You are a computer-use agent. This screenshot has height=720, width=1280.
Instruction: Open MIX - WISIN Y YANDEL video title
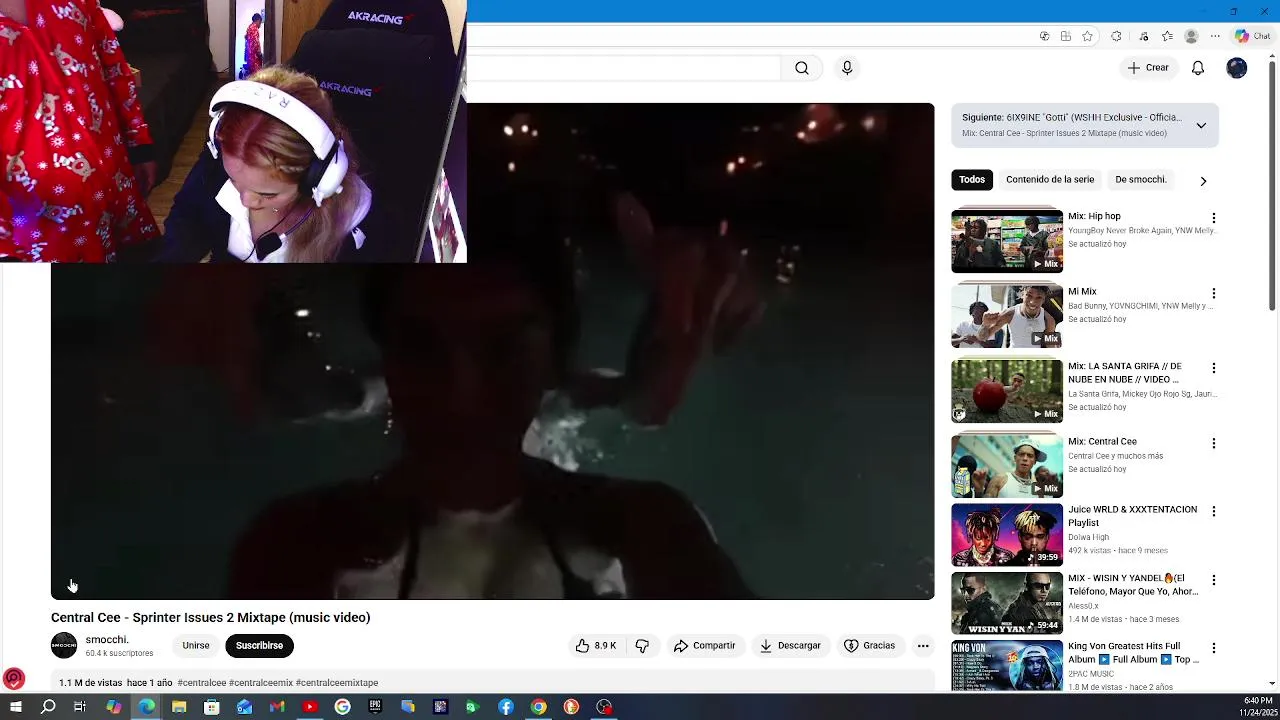(x=1133, y=585)
